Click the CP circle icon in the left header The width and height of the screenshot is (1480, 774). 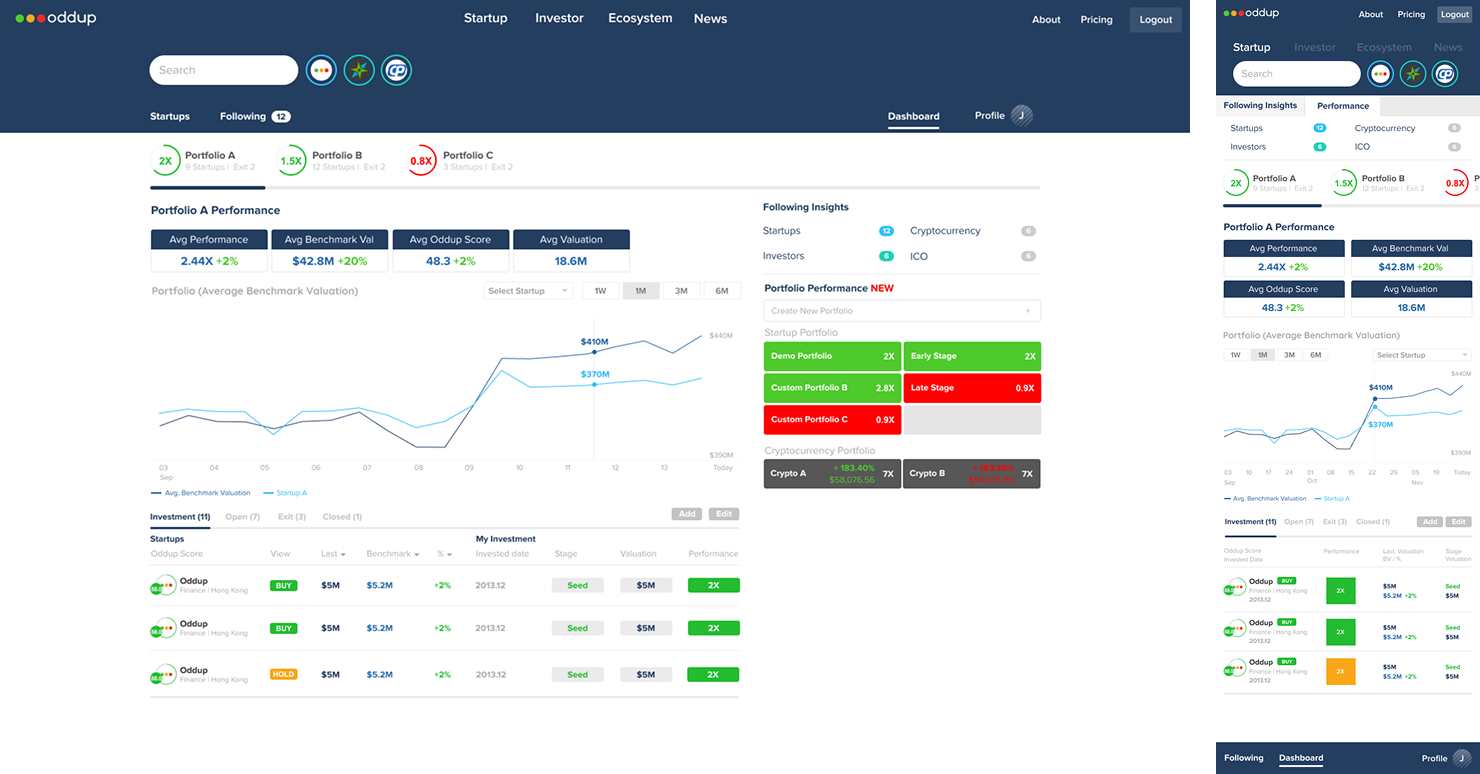click(x=397, y=70)
